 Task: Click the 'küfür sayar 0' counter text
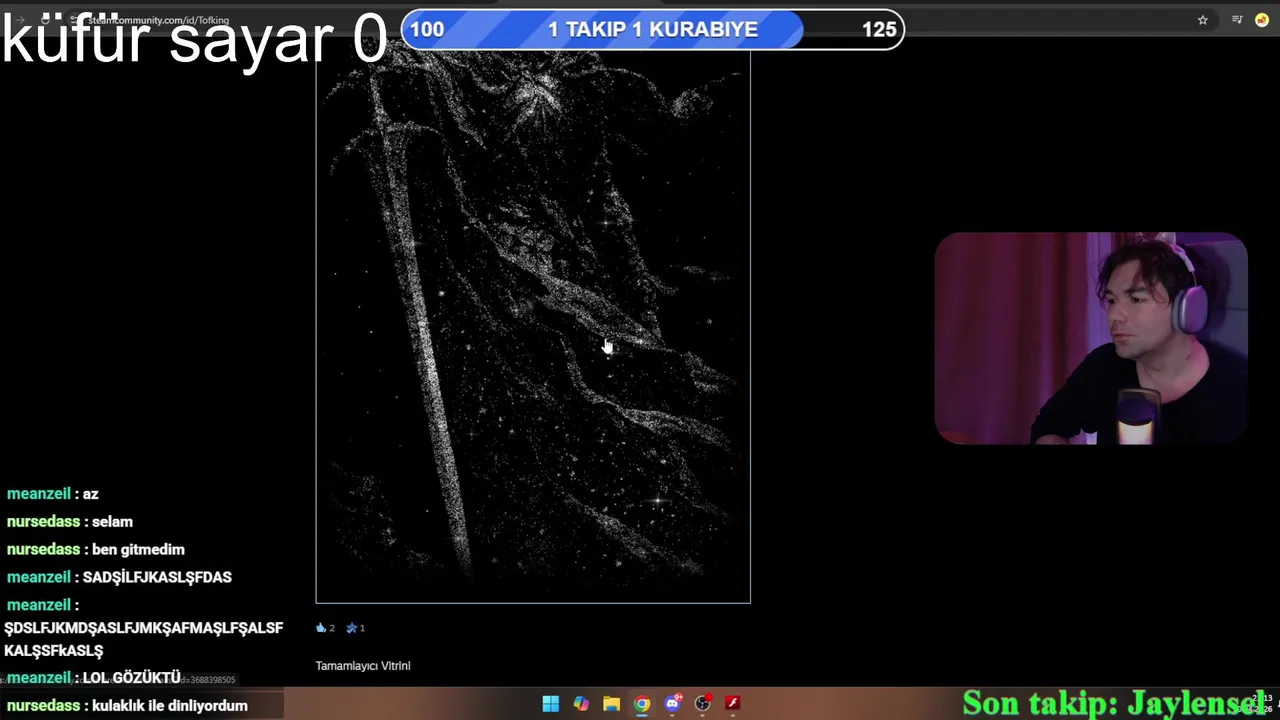point(195,40)
